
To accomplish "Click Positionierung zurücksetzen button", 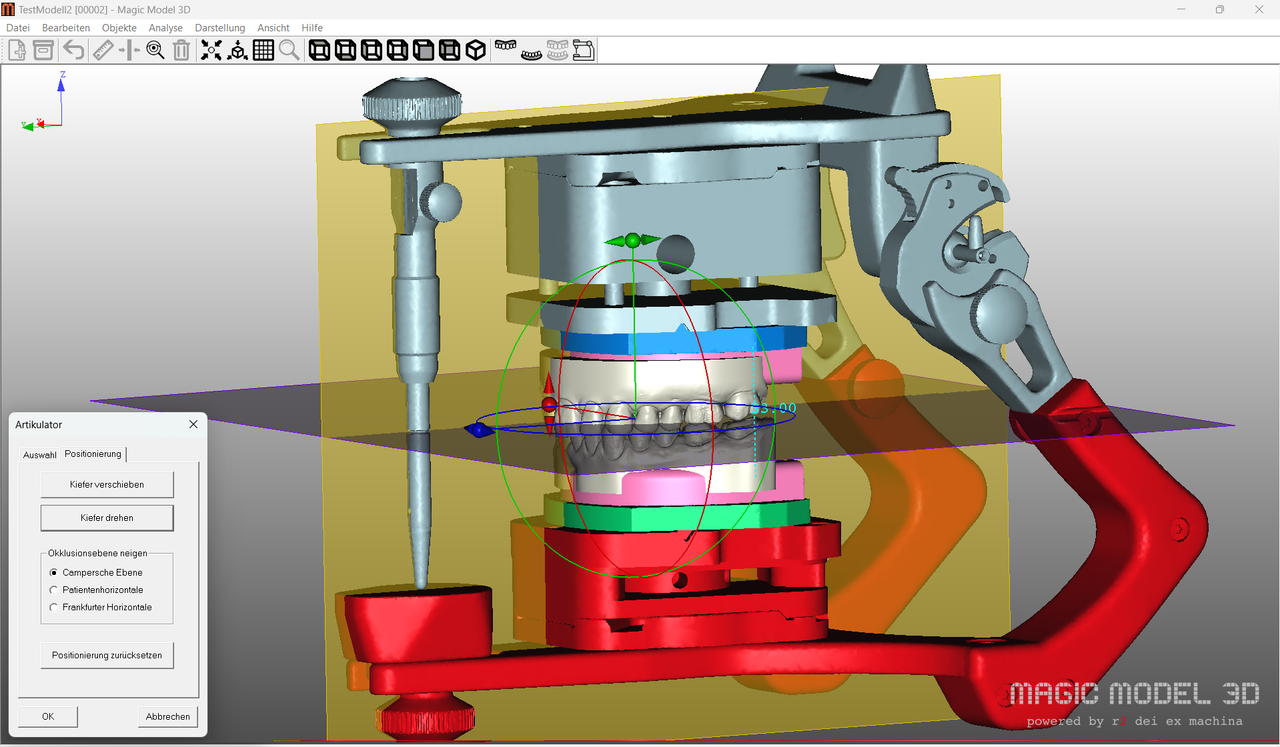I will (x=107, y=656).
